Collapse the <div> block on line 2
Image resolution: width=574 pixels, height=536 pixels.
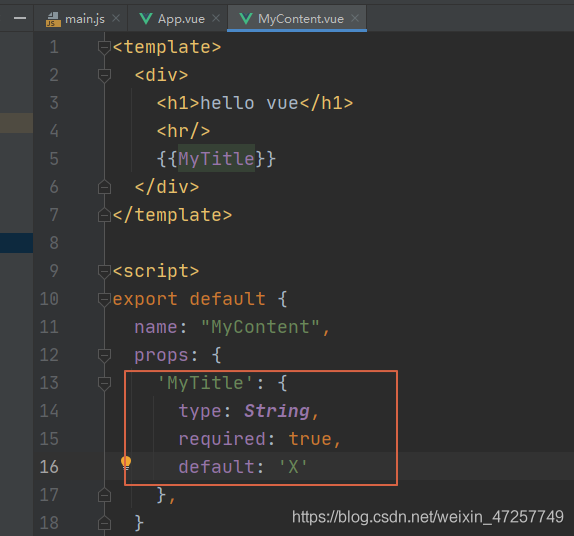click(x=104, y=75)
